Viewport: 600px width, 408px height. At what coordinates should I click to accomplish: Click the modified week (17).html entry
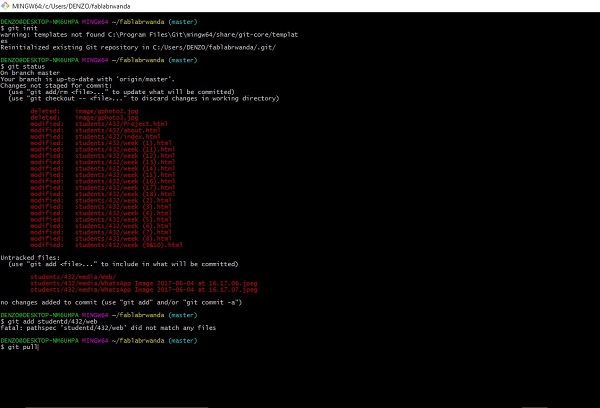click(x=103, y=188)
